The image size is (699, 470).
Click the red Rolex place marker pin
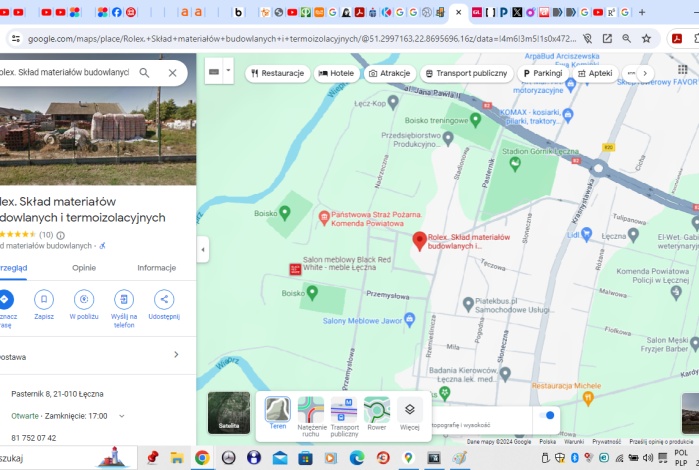pyautogui.click(x=419, y=241)
